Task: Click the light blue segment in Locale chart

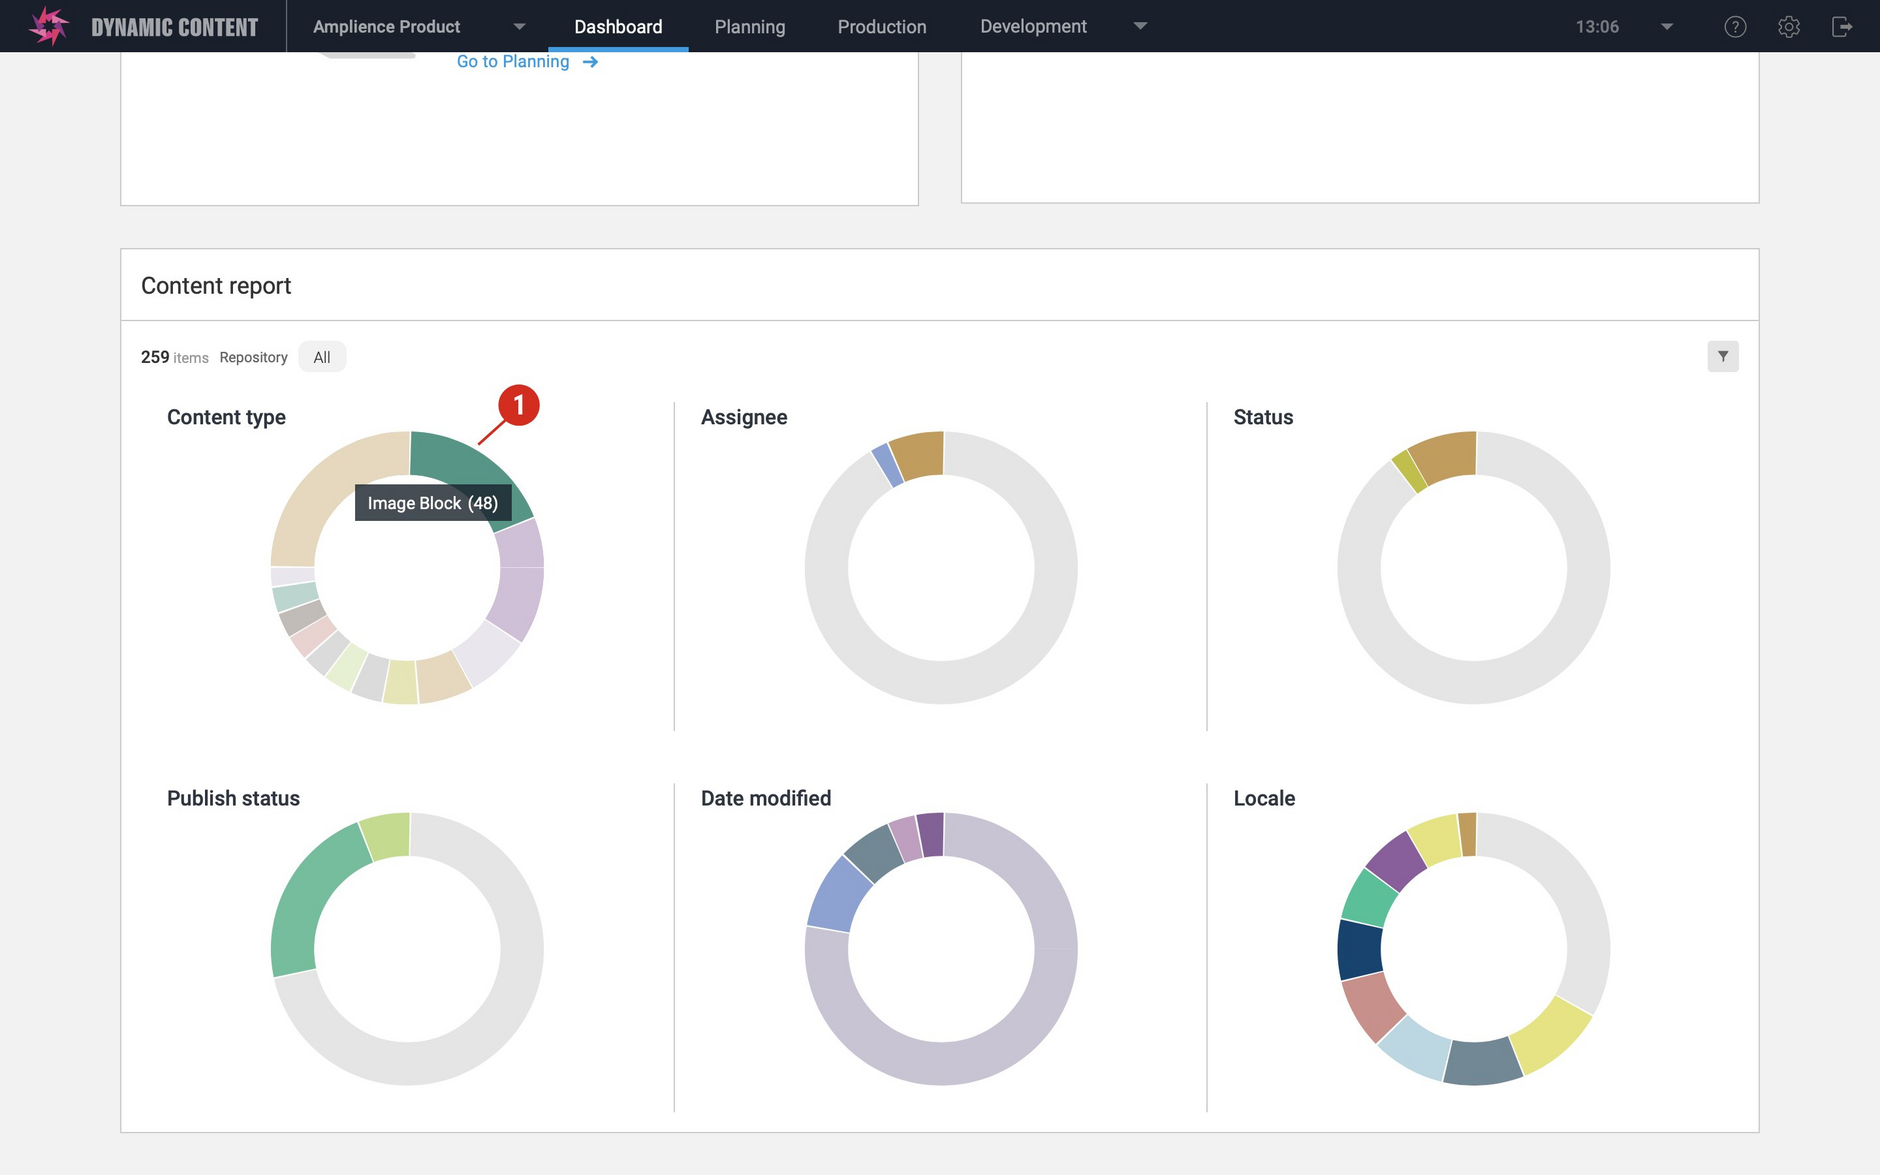Action: [1415, 1048]
